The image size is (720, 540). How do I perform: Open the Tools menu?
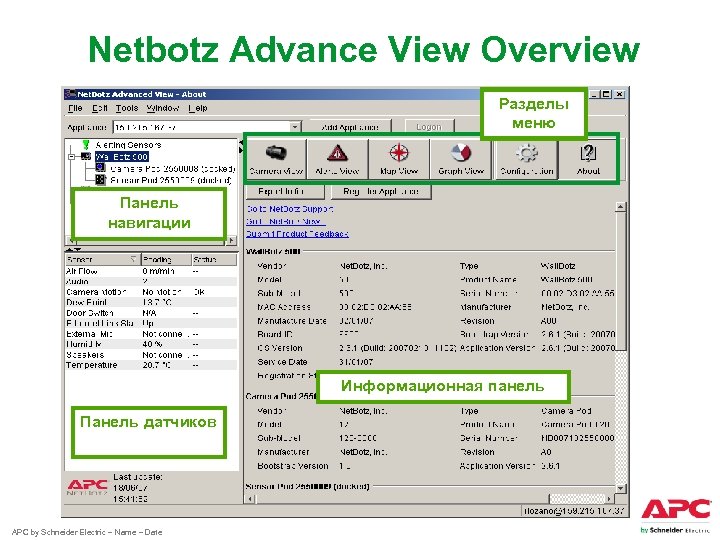coord(127,108)
